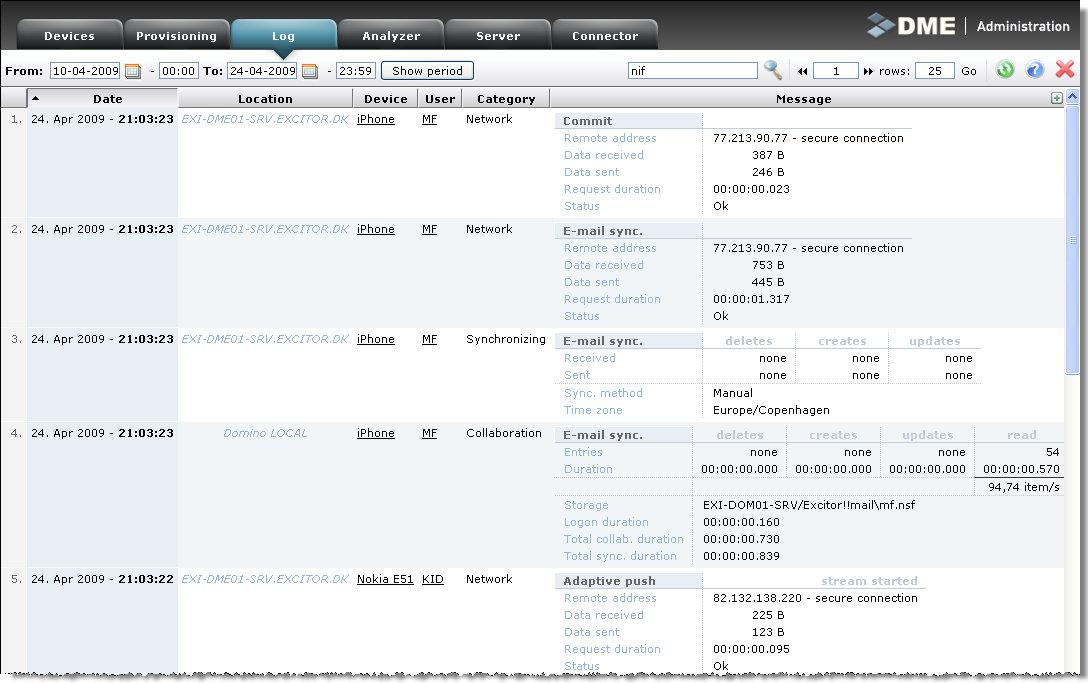
Task: Click the green refresh icon
Action: [1005, 70]
